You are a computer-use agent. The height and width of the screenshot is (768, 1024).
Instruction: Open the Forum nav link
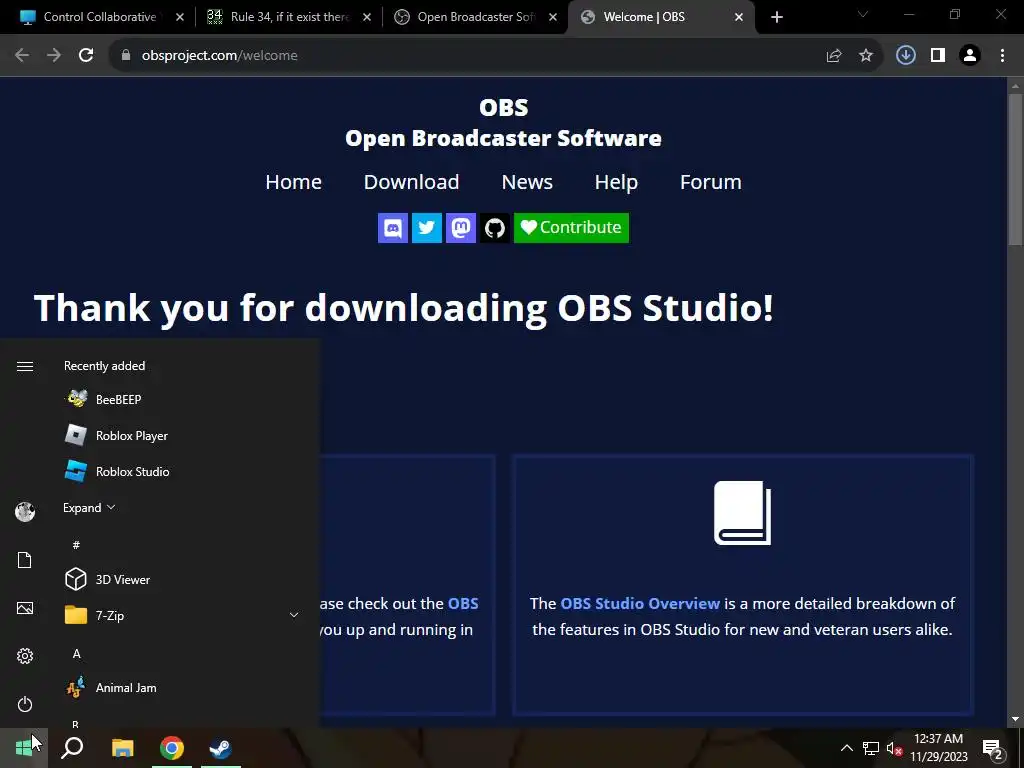[711, 182]
